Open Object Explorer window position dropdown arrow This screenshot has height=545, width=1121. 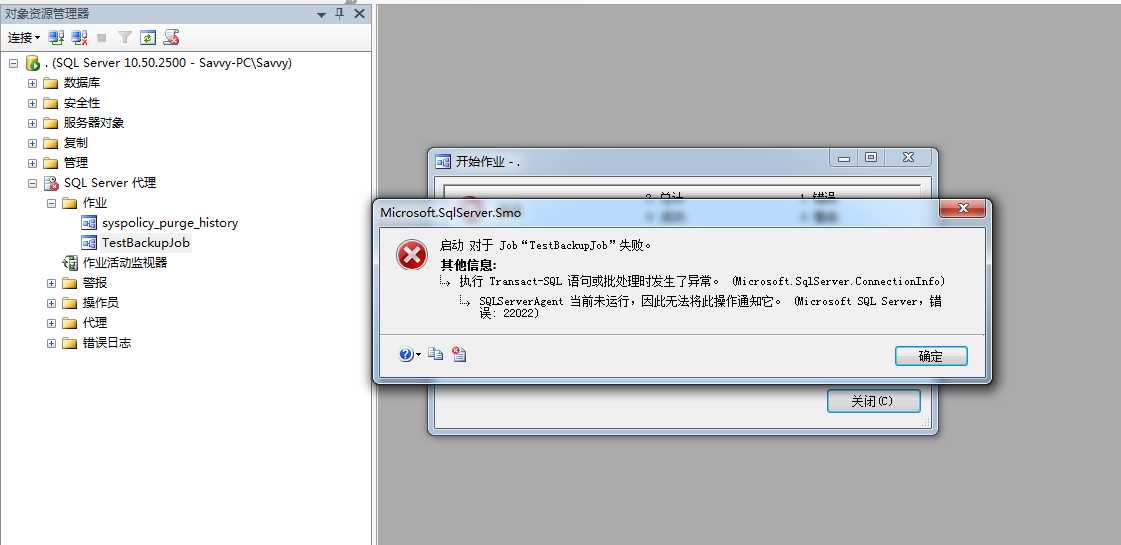pyautogui.click(x=322, y=14)
